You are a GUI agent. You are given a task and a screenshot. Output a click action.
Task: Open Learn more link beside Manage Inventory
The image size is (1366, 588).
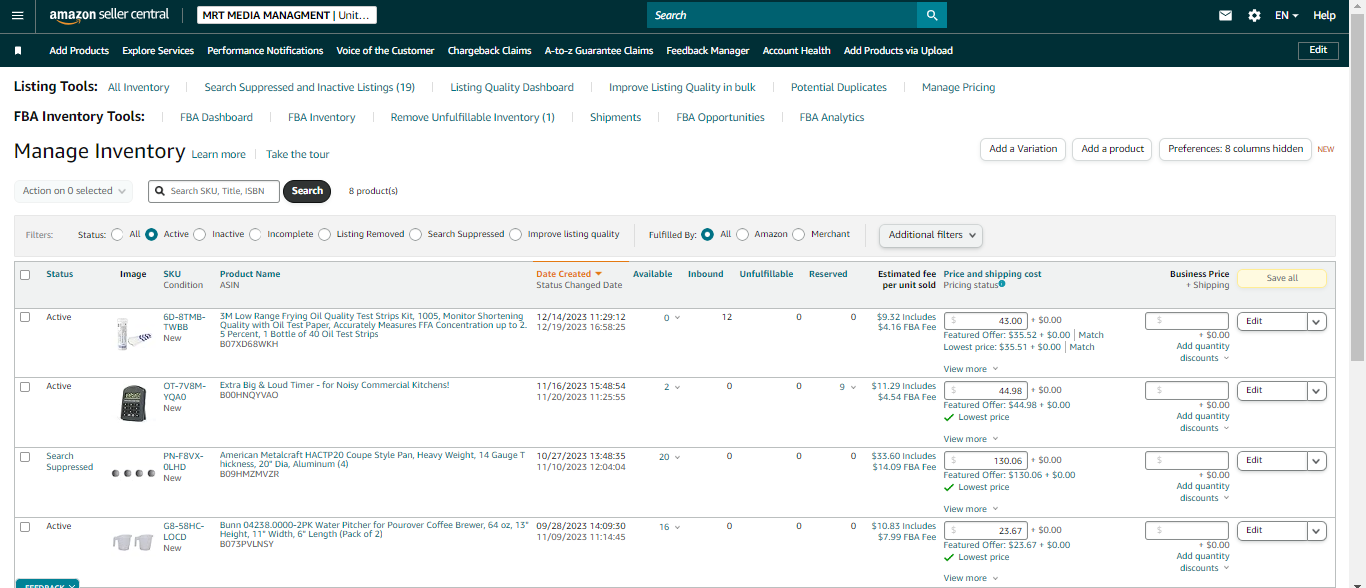(x=218, y=155)
